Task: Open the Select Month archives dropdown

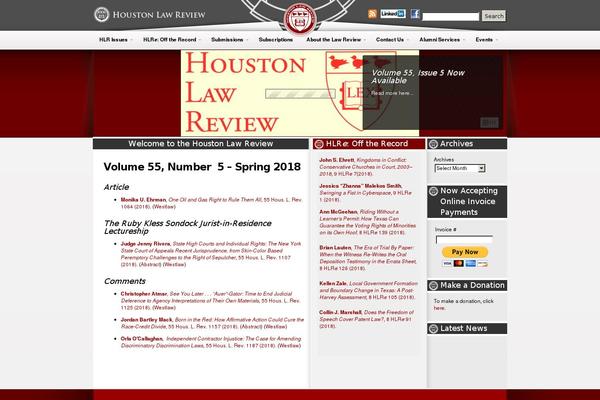Action: (460, 168)
